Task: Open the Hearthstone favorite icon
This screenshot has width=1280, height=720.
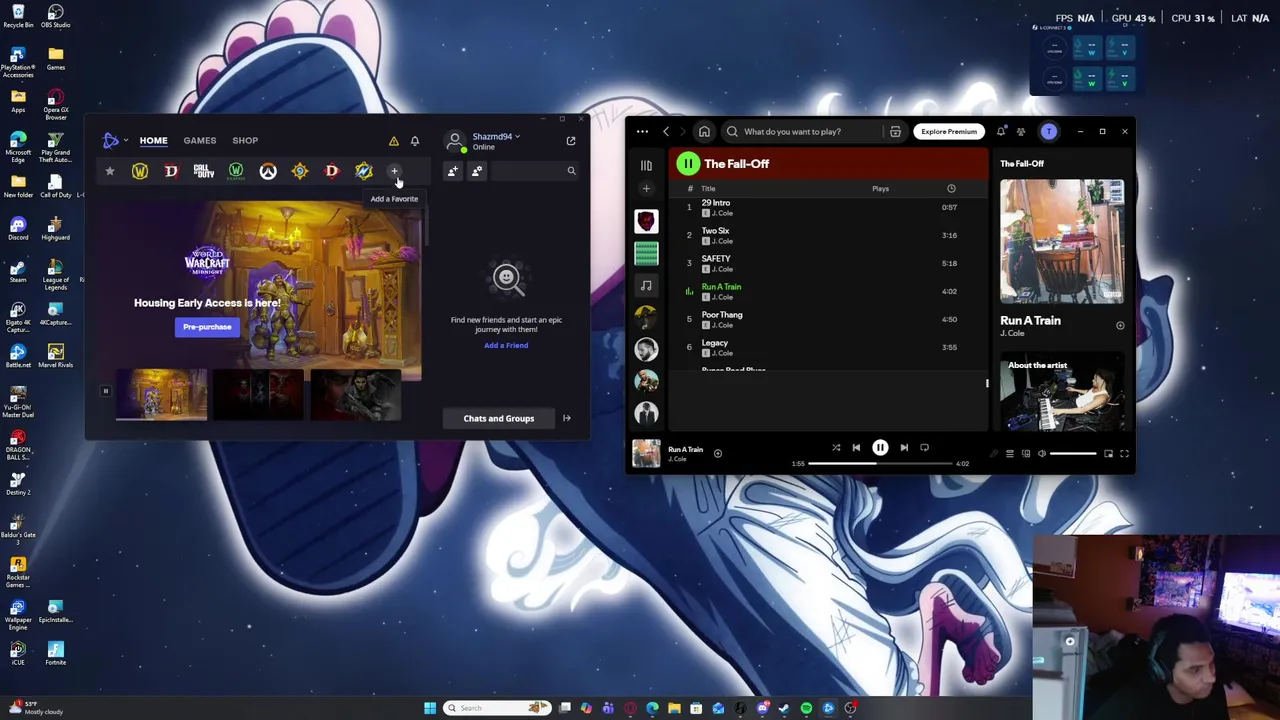Action: point(300,172)
